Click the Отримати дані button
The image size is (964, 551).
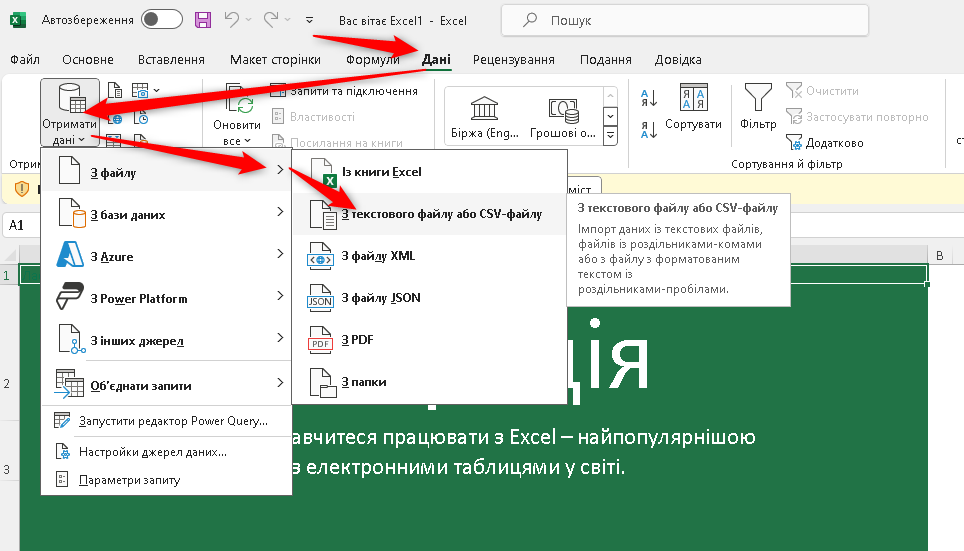69,113
